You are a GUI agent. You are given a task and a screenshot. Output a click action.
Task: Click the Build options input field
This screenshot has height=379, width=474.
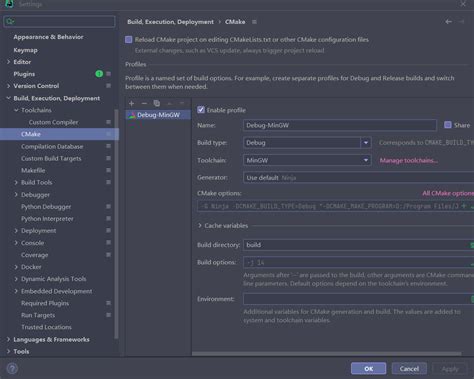coord(359,263)
